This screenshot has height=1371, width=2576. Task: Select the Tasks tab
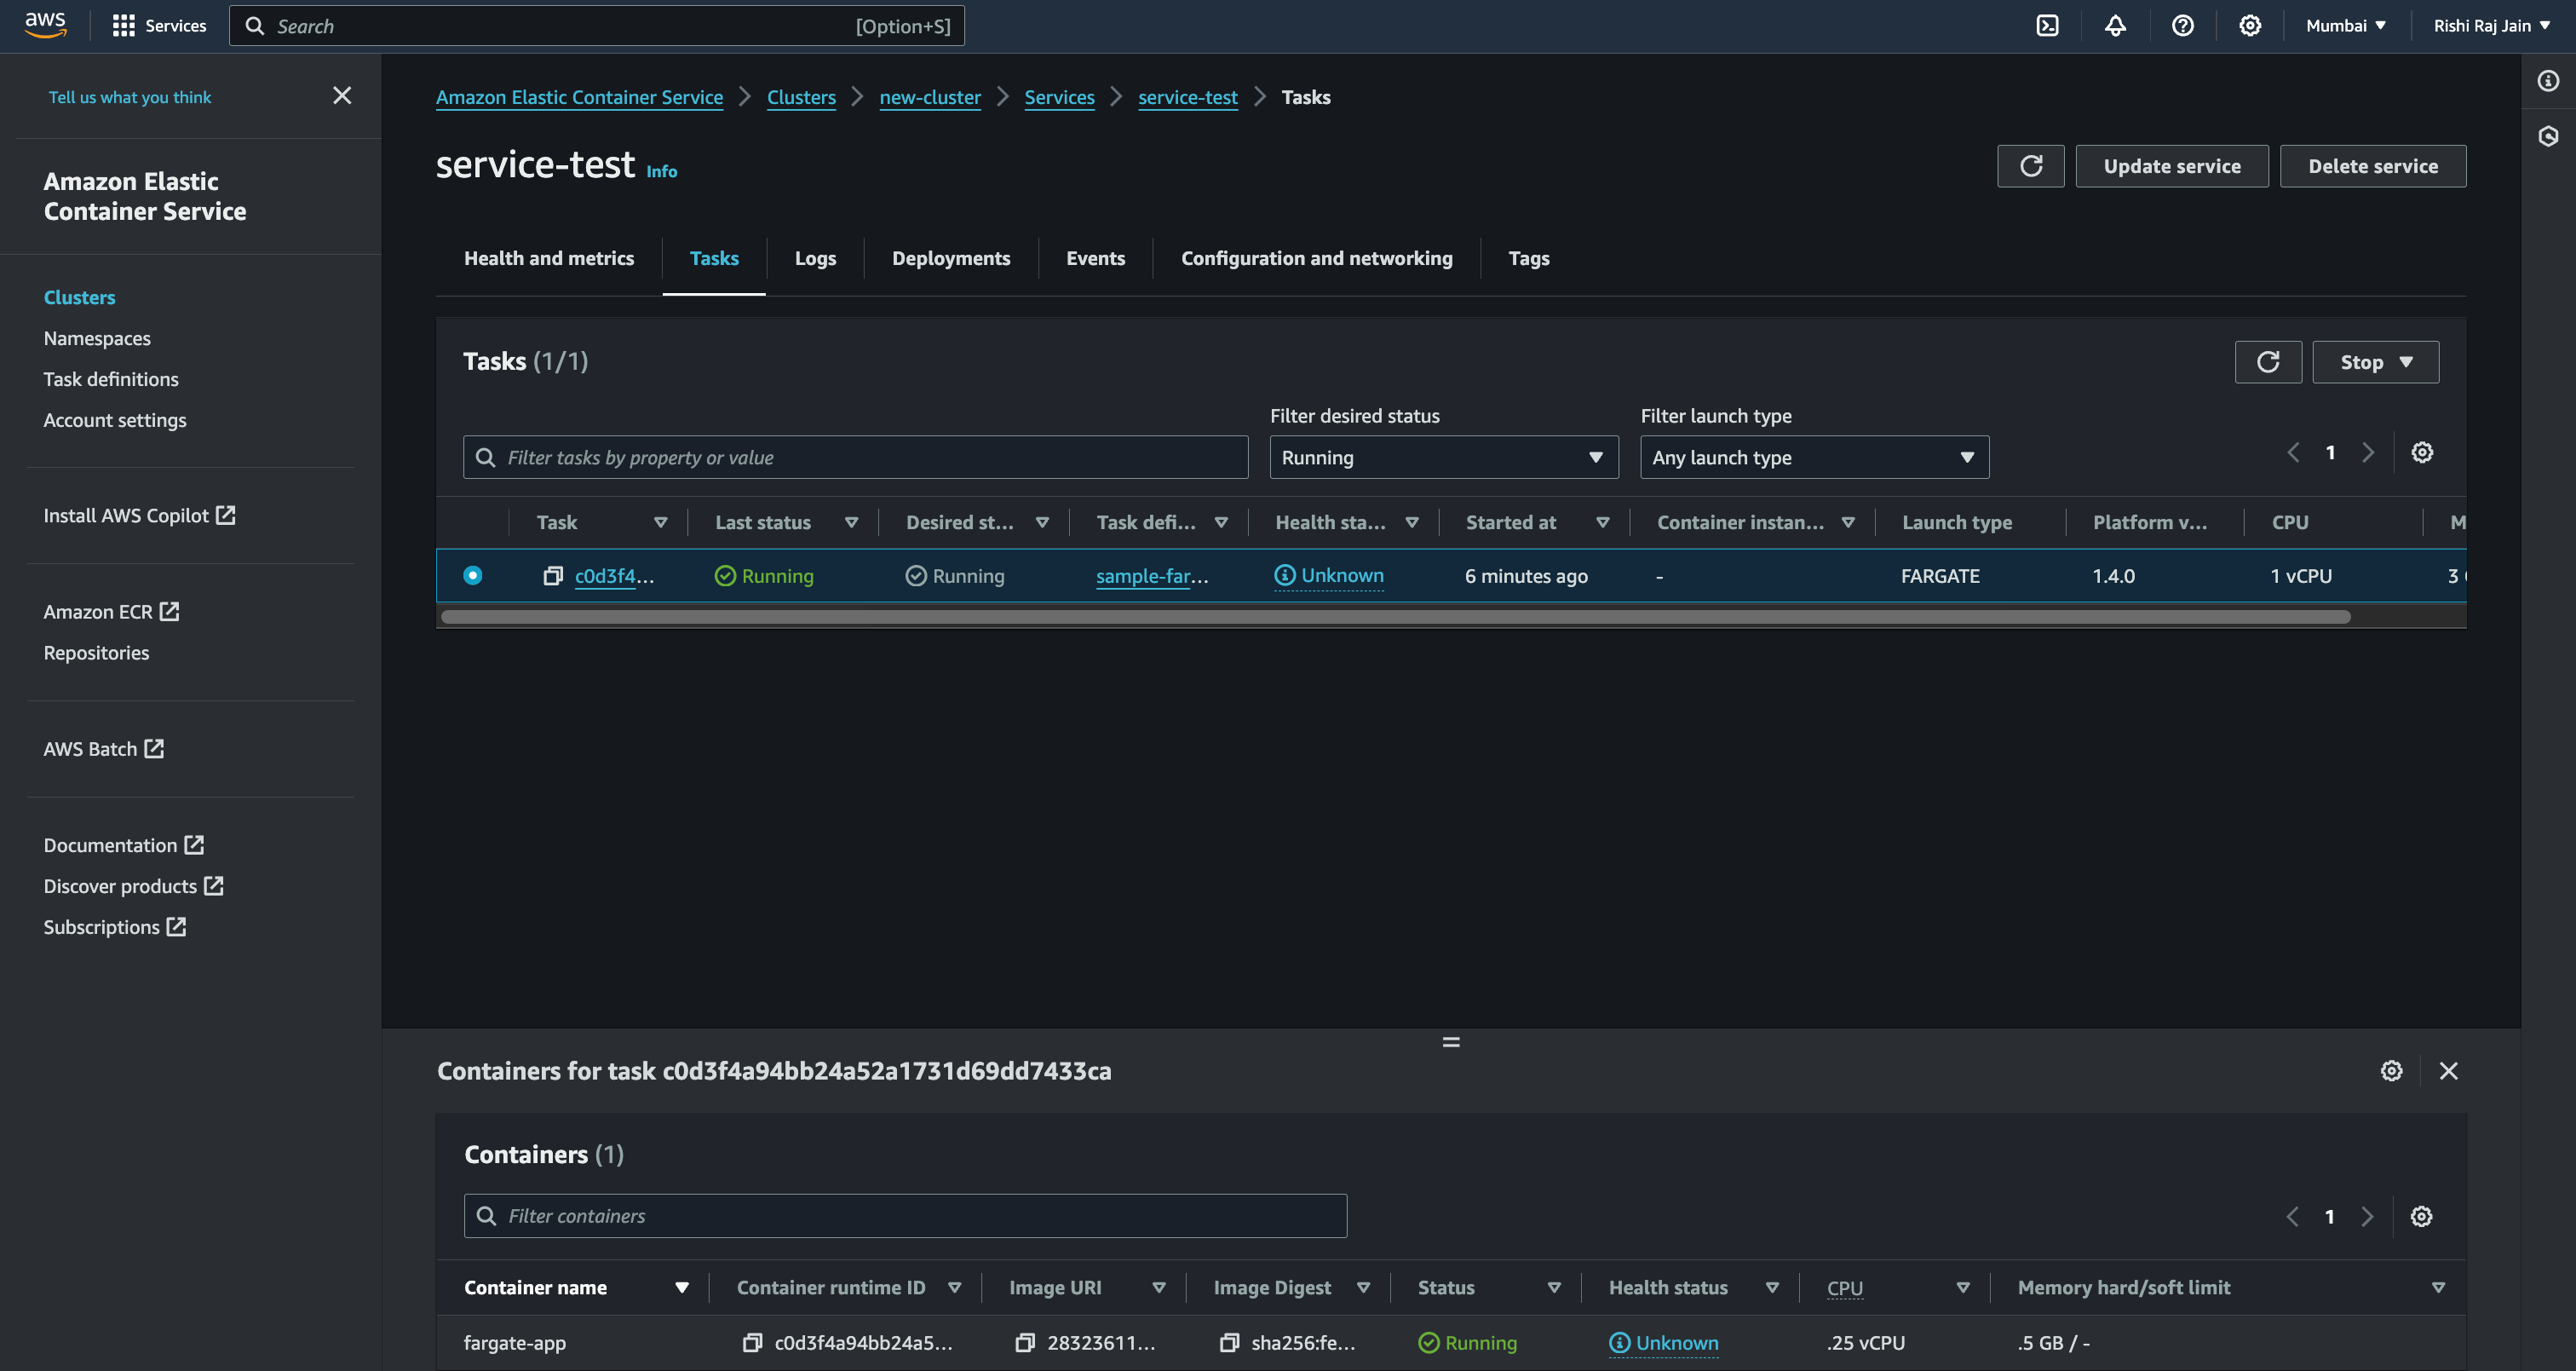pyautogui.click(x=714, y=257)
